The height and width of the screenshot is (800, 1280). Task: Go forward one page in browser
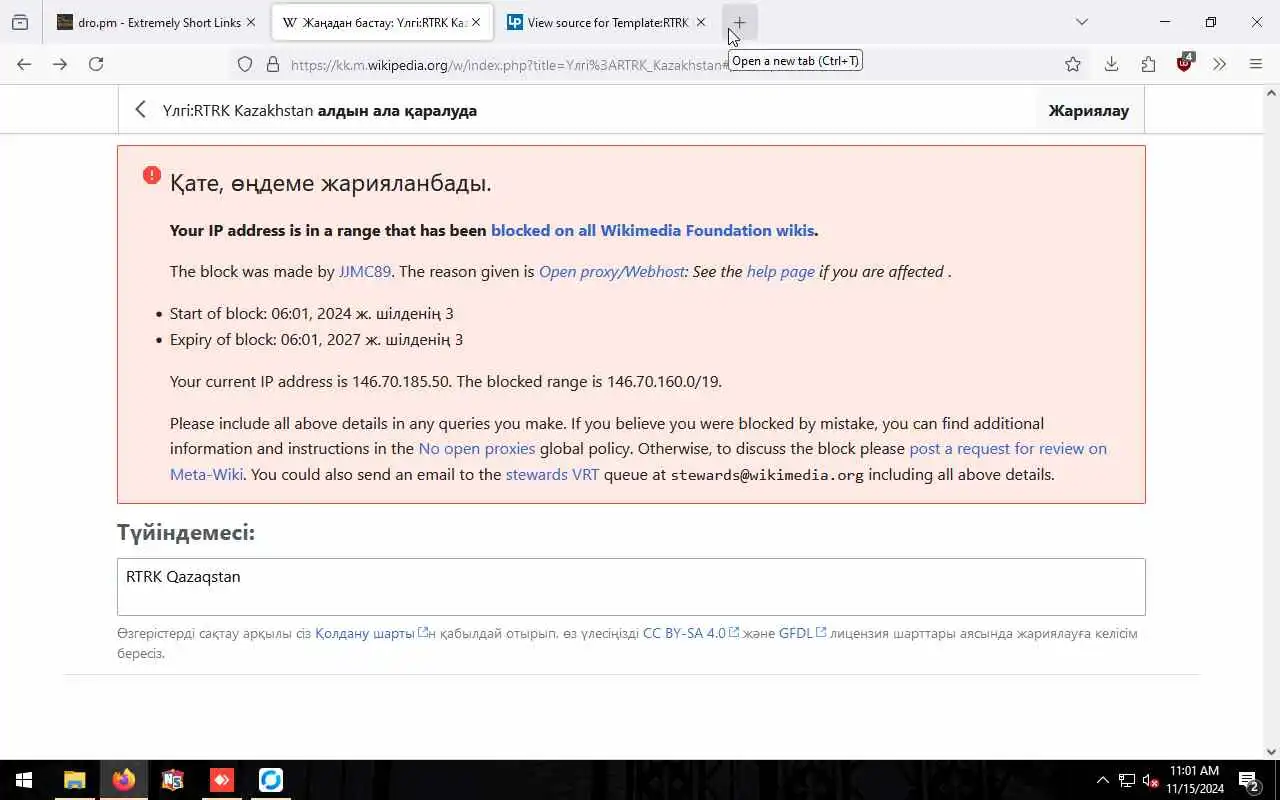[x=60, y=64]
